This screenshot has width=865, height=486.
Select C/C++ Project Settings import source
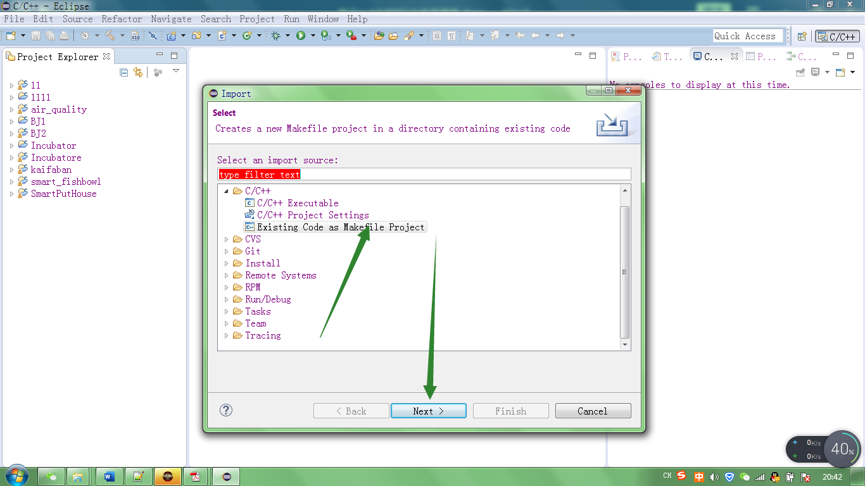point(307,215)
